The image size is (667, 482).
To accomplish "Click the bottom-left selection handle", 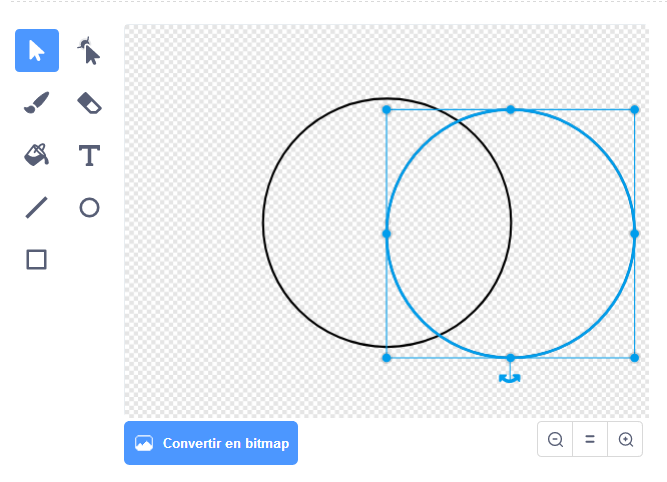I will tap(387, 357).
